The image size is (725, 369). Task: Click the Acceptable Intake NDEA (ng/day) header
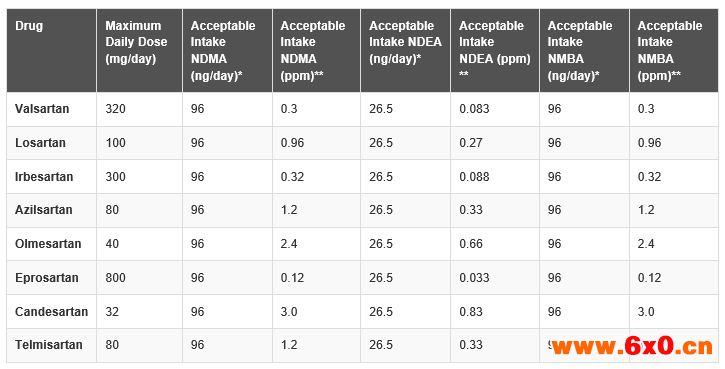coord(405,42)
